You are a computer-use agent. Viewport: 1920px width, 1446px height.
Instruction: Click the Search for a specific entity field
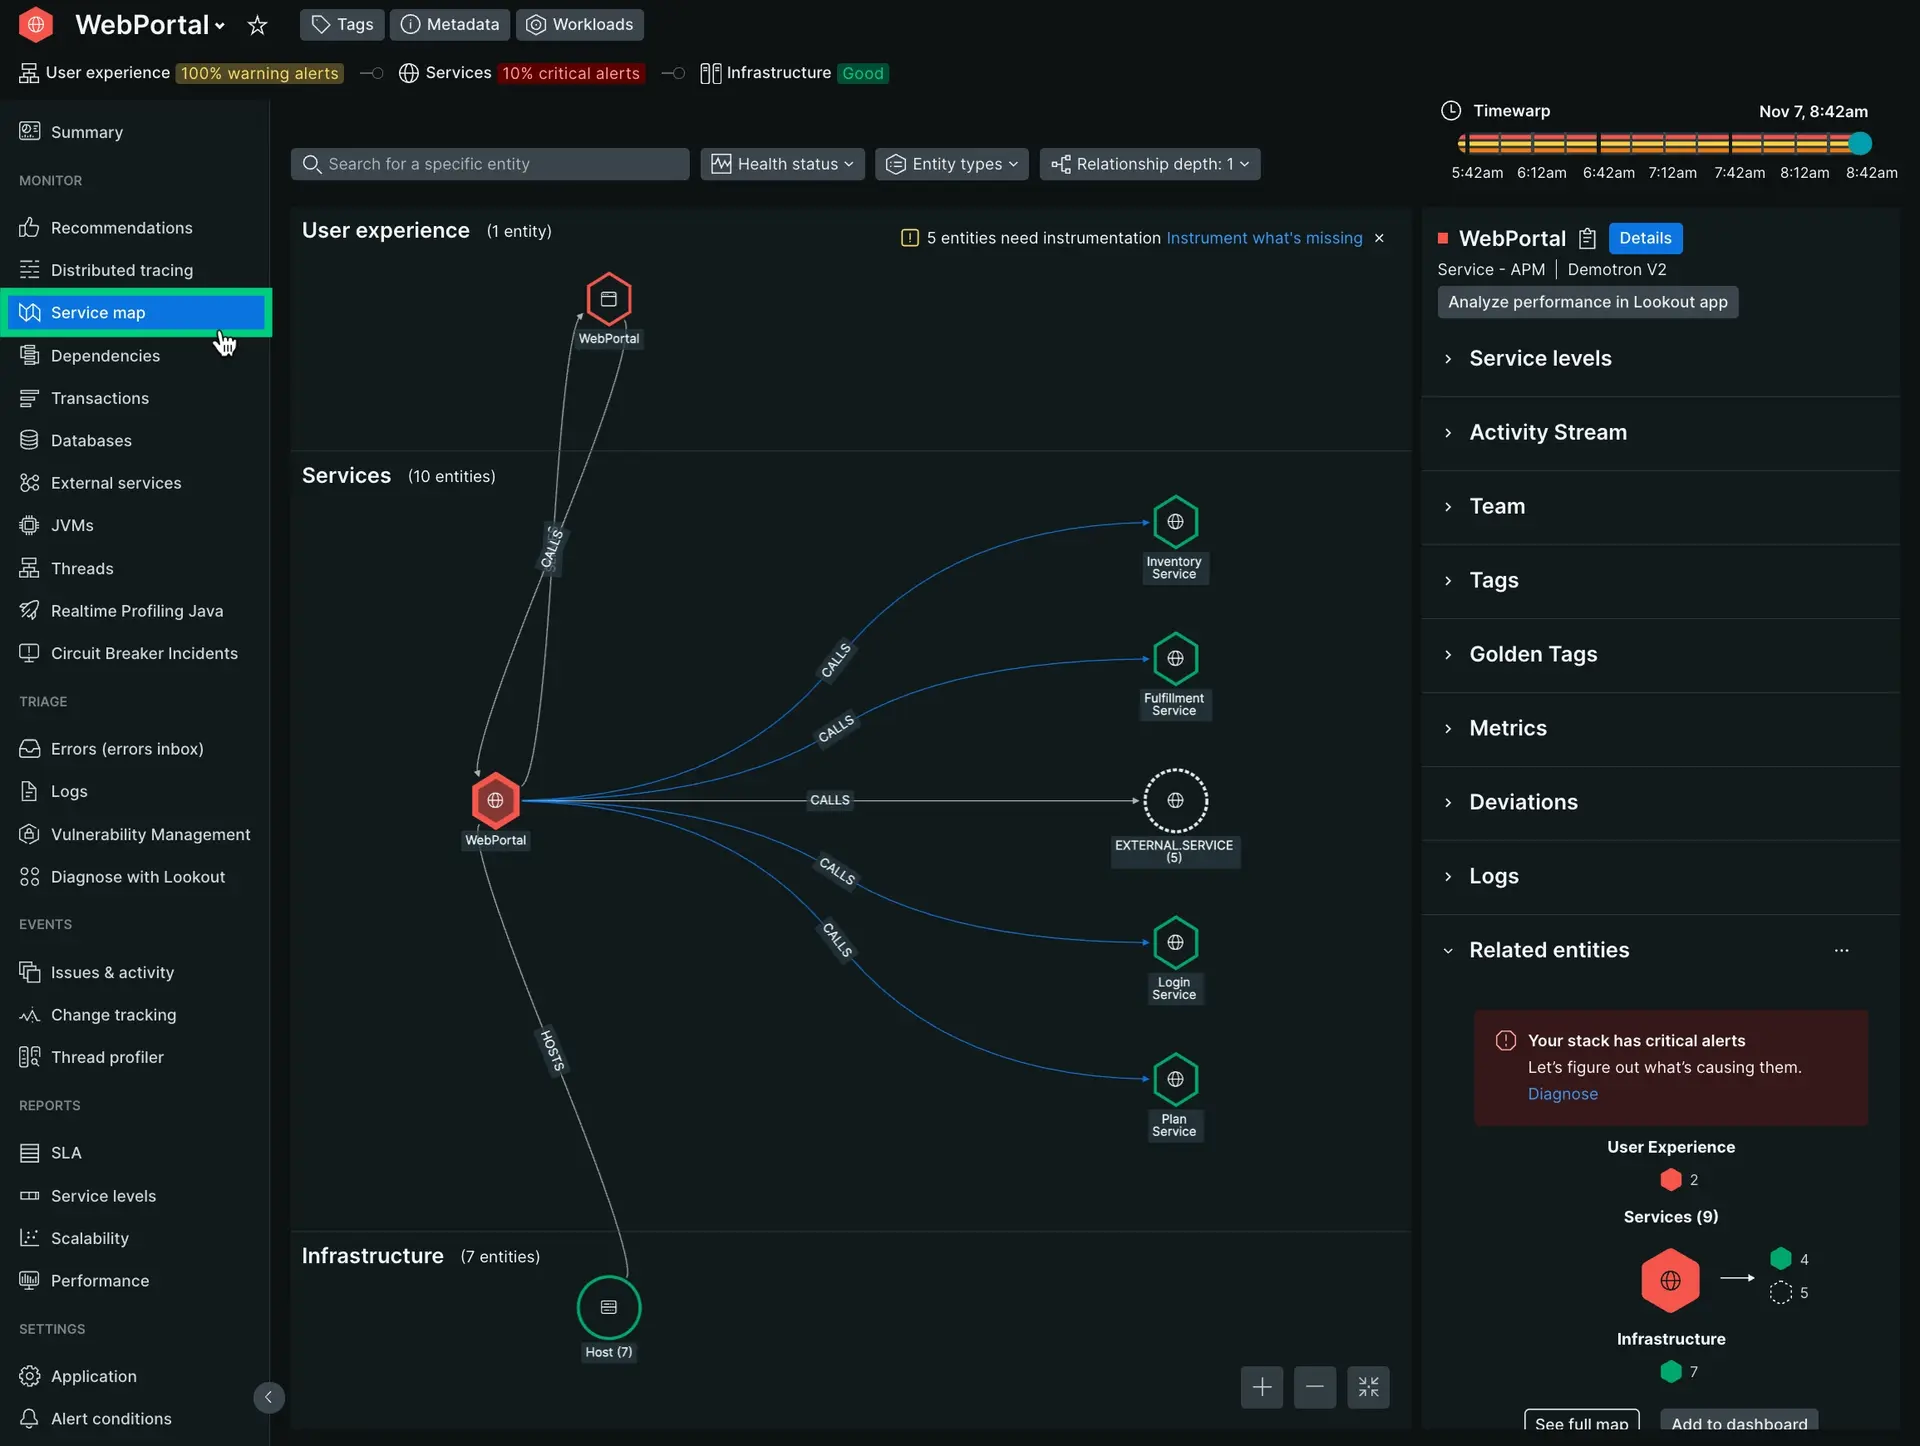490,164
